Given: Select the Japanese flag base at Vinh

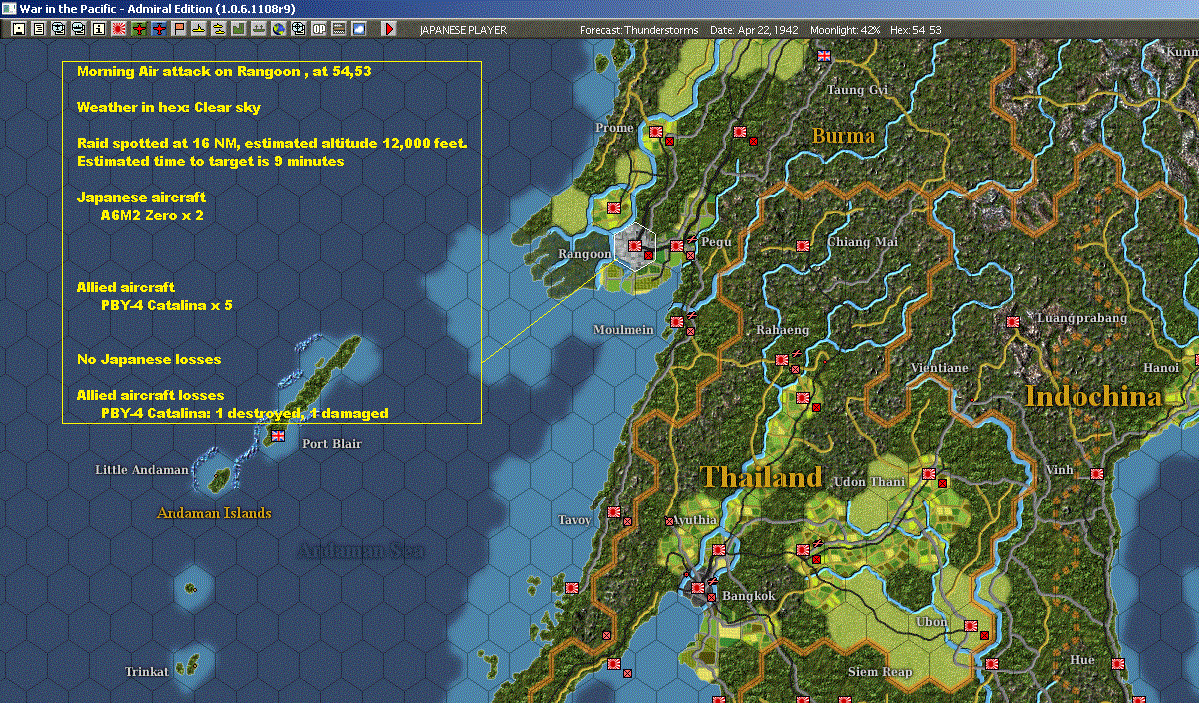Looking at the screenshot, I should pos(1097,474).
